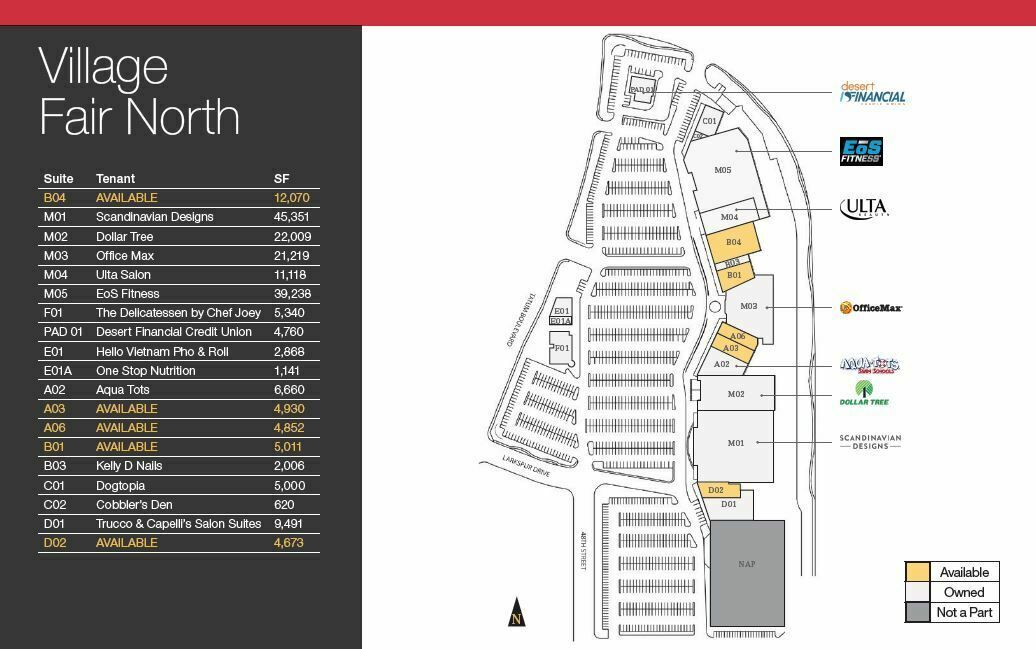
Task: Select the D02 AVAILABLE row in table
Action: (x=179, y=543)
